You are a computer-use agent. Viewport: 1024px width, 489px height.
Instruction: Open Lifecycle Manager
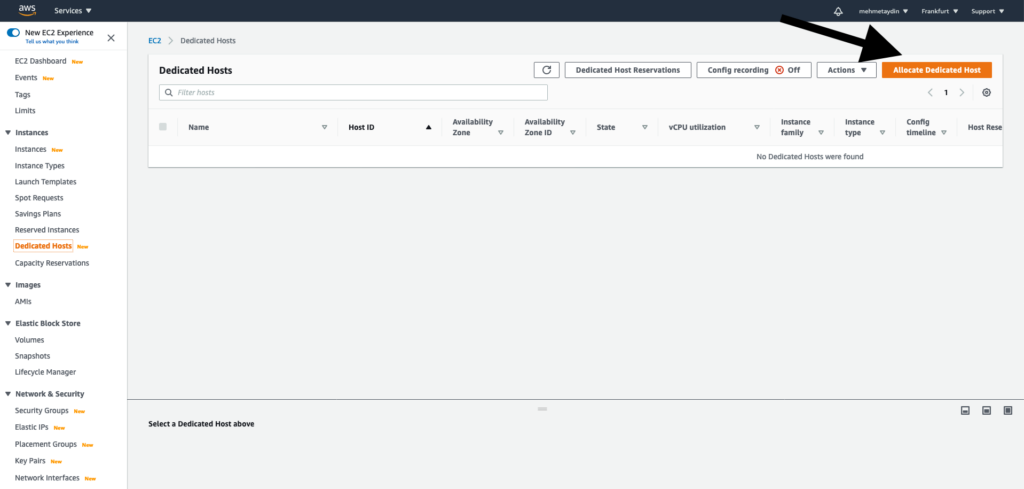pyautogui.click(x=46, y=372)
